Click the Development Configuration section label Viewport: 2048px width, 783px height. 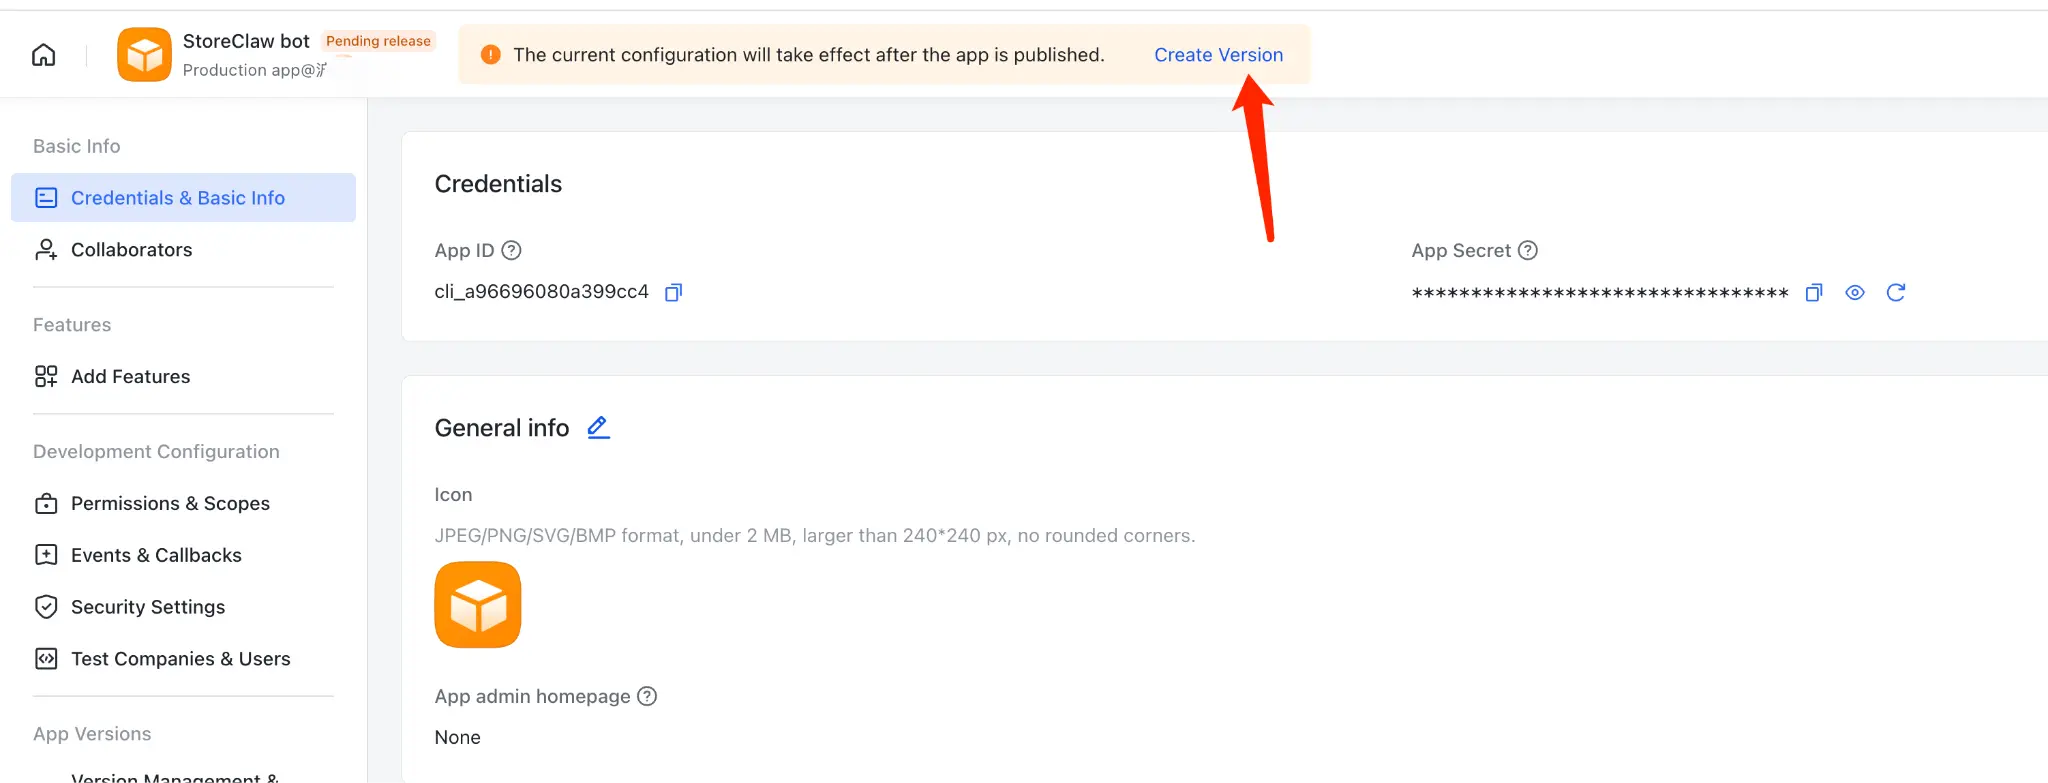(156, 452)
